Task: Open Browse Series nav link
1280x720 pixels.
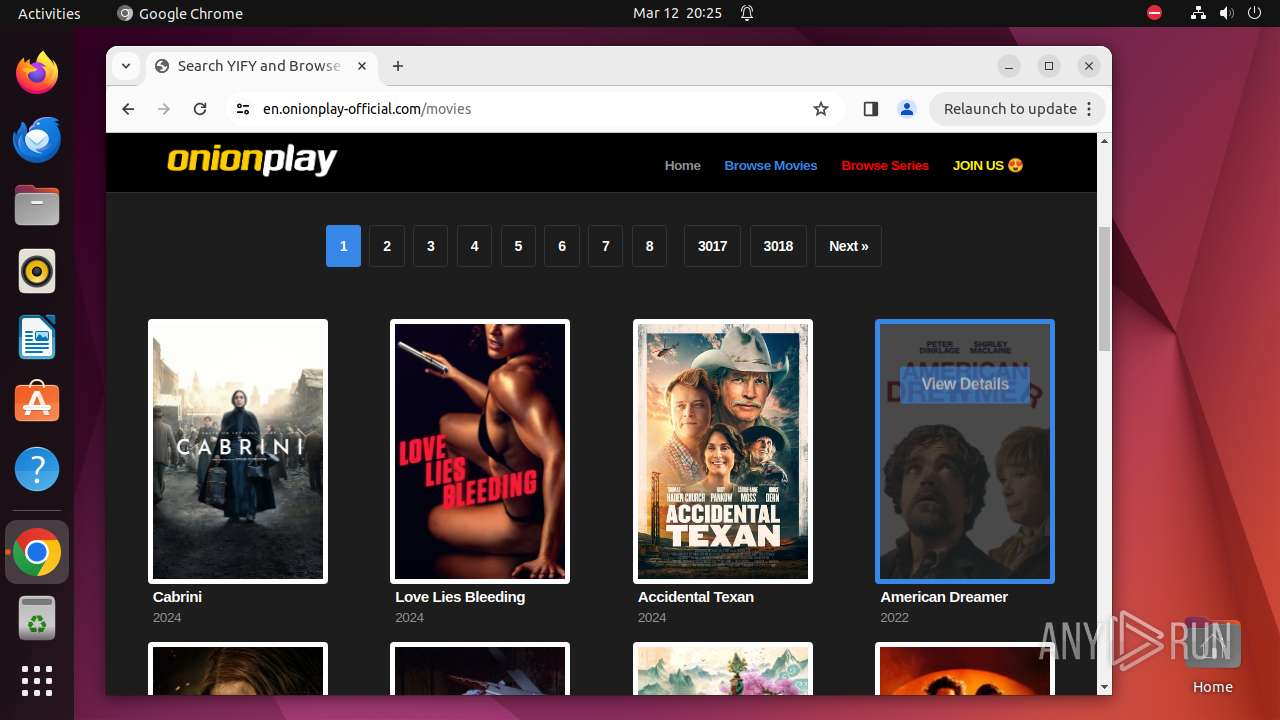Action: pyautogui.click(x=885, y=165)
